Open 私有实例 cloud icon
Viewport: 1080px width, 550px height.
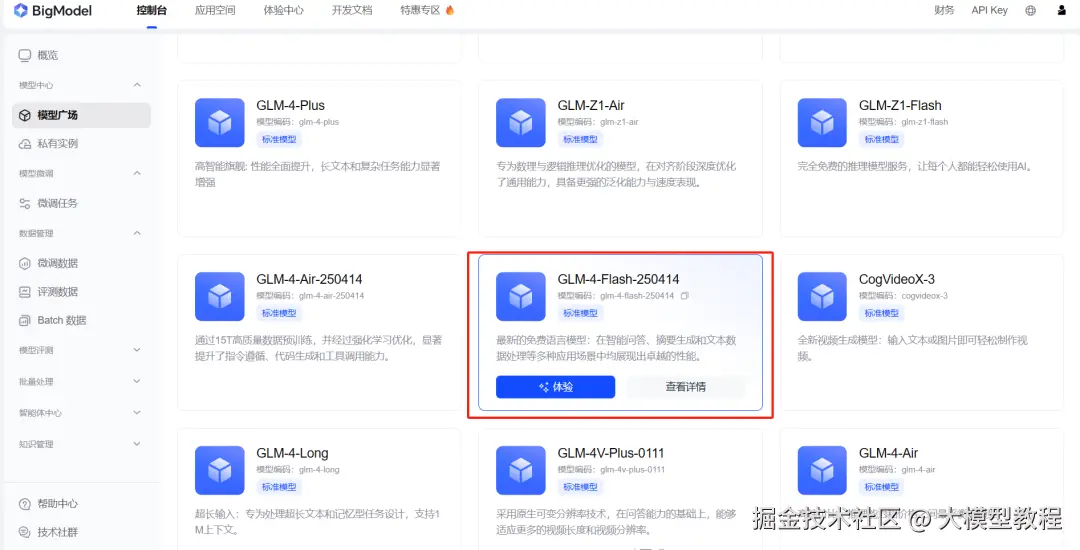(x=25, y=144)
